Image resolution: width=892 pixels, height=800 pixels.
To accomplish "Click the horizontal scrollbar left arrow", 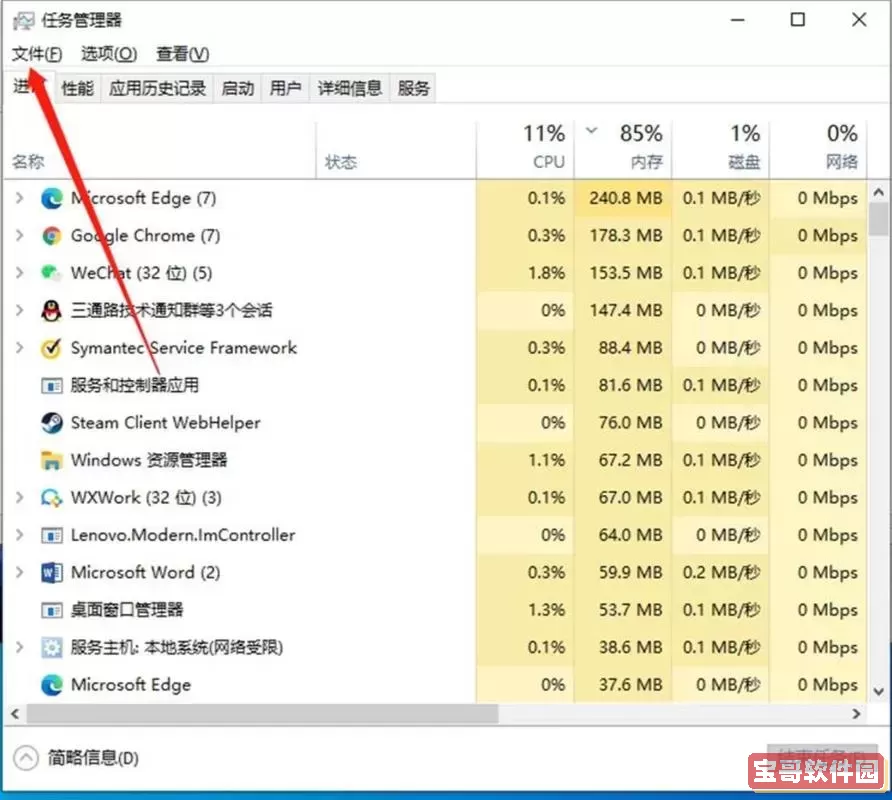I will pyautogui.click(x=15, y=714).
